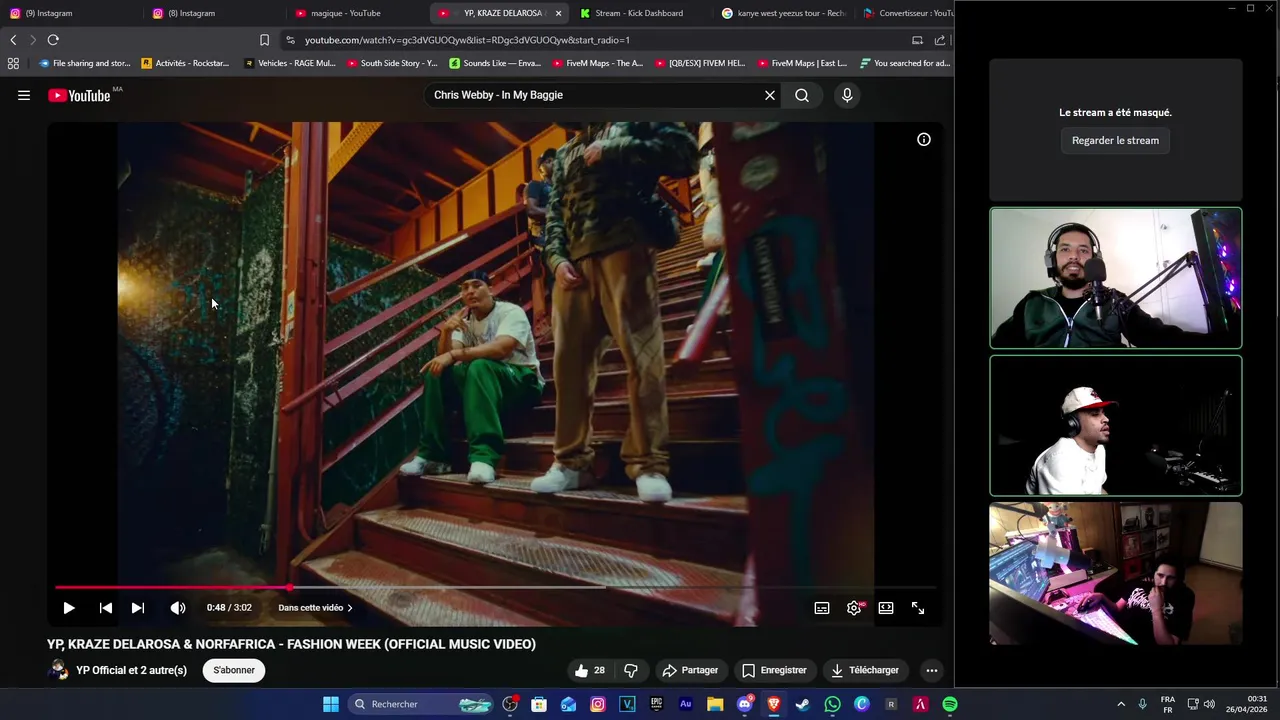1280x720 pixels.
Task: Open the bookmarks apps grid icon
Action: 13,63
